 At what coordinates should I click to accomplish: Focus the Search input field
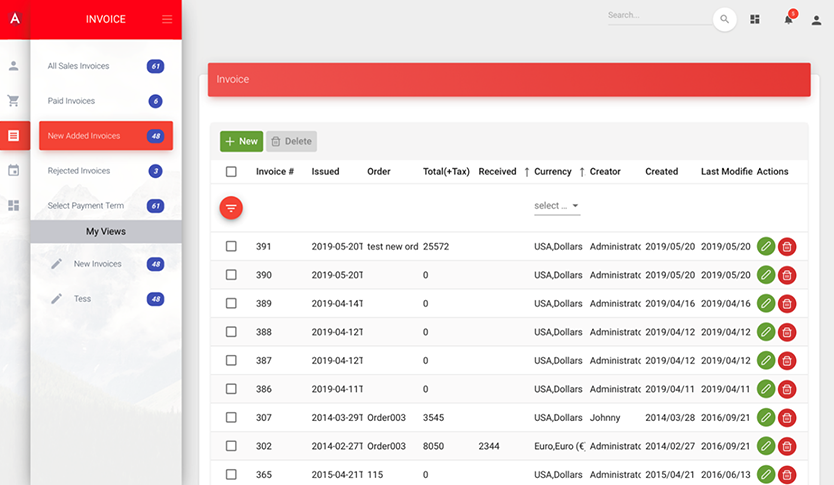click(x=656, y=16)
